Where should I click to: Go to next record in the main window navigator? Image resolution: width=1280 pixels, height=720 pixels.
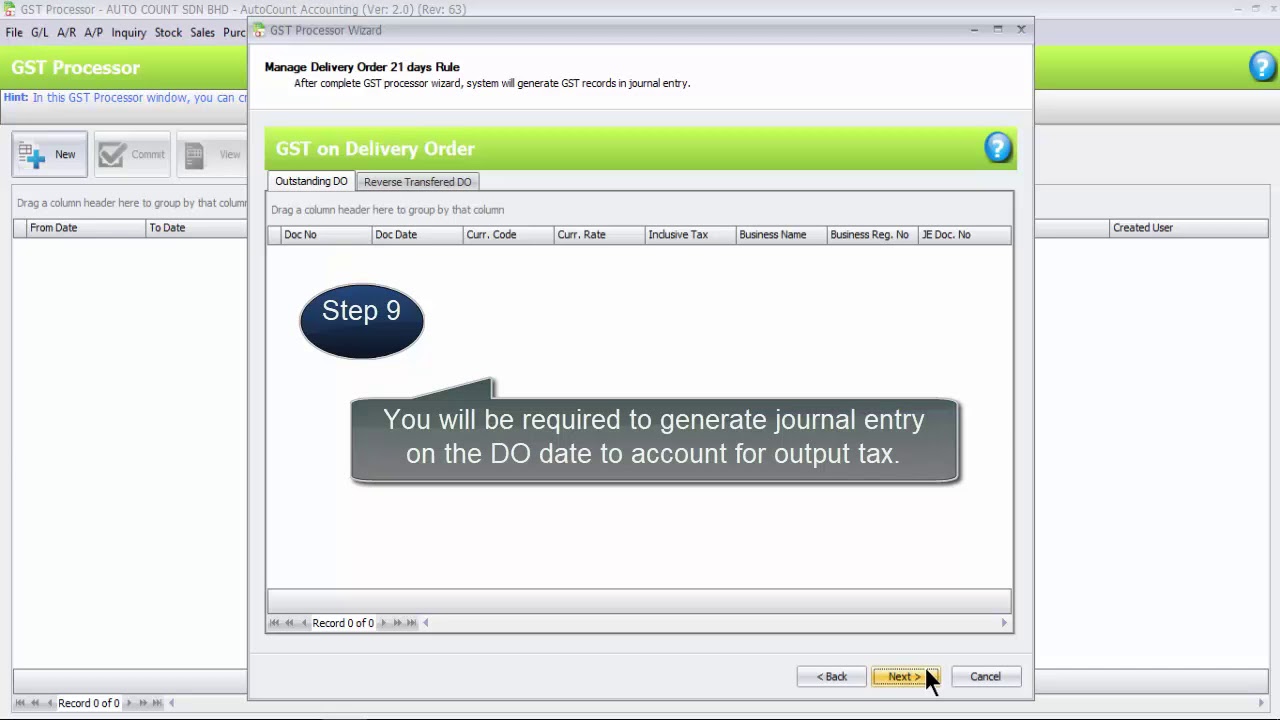129,703
